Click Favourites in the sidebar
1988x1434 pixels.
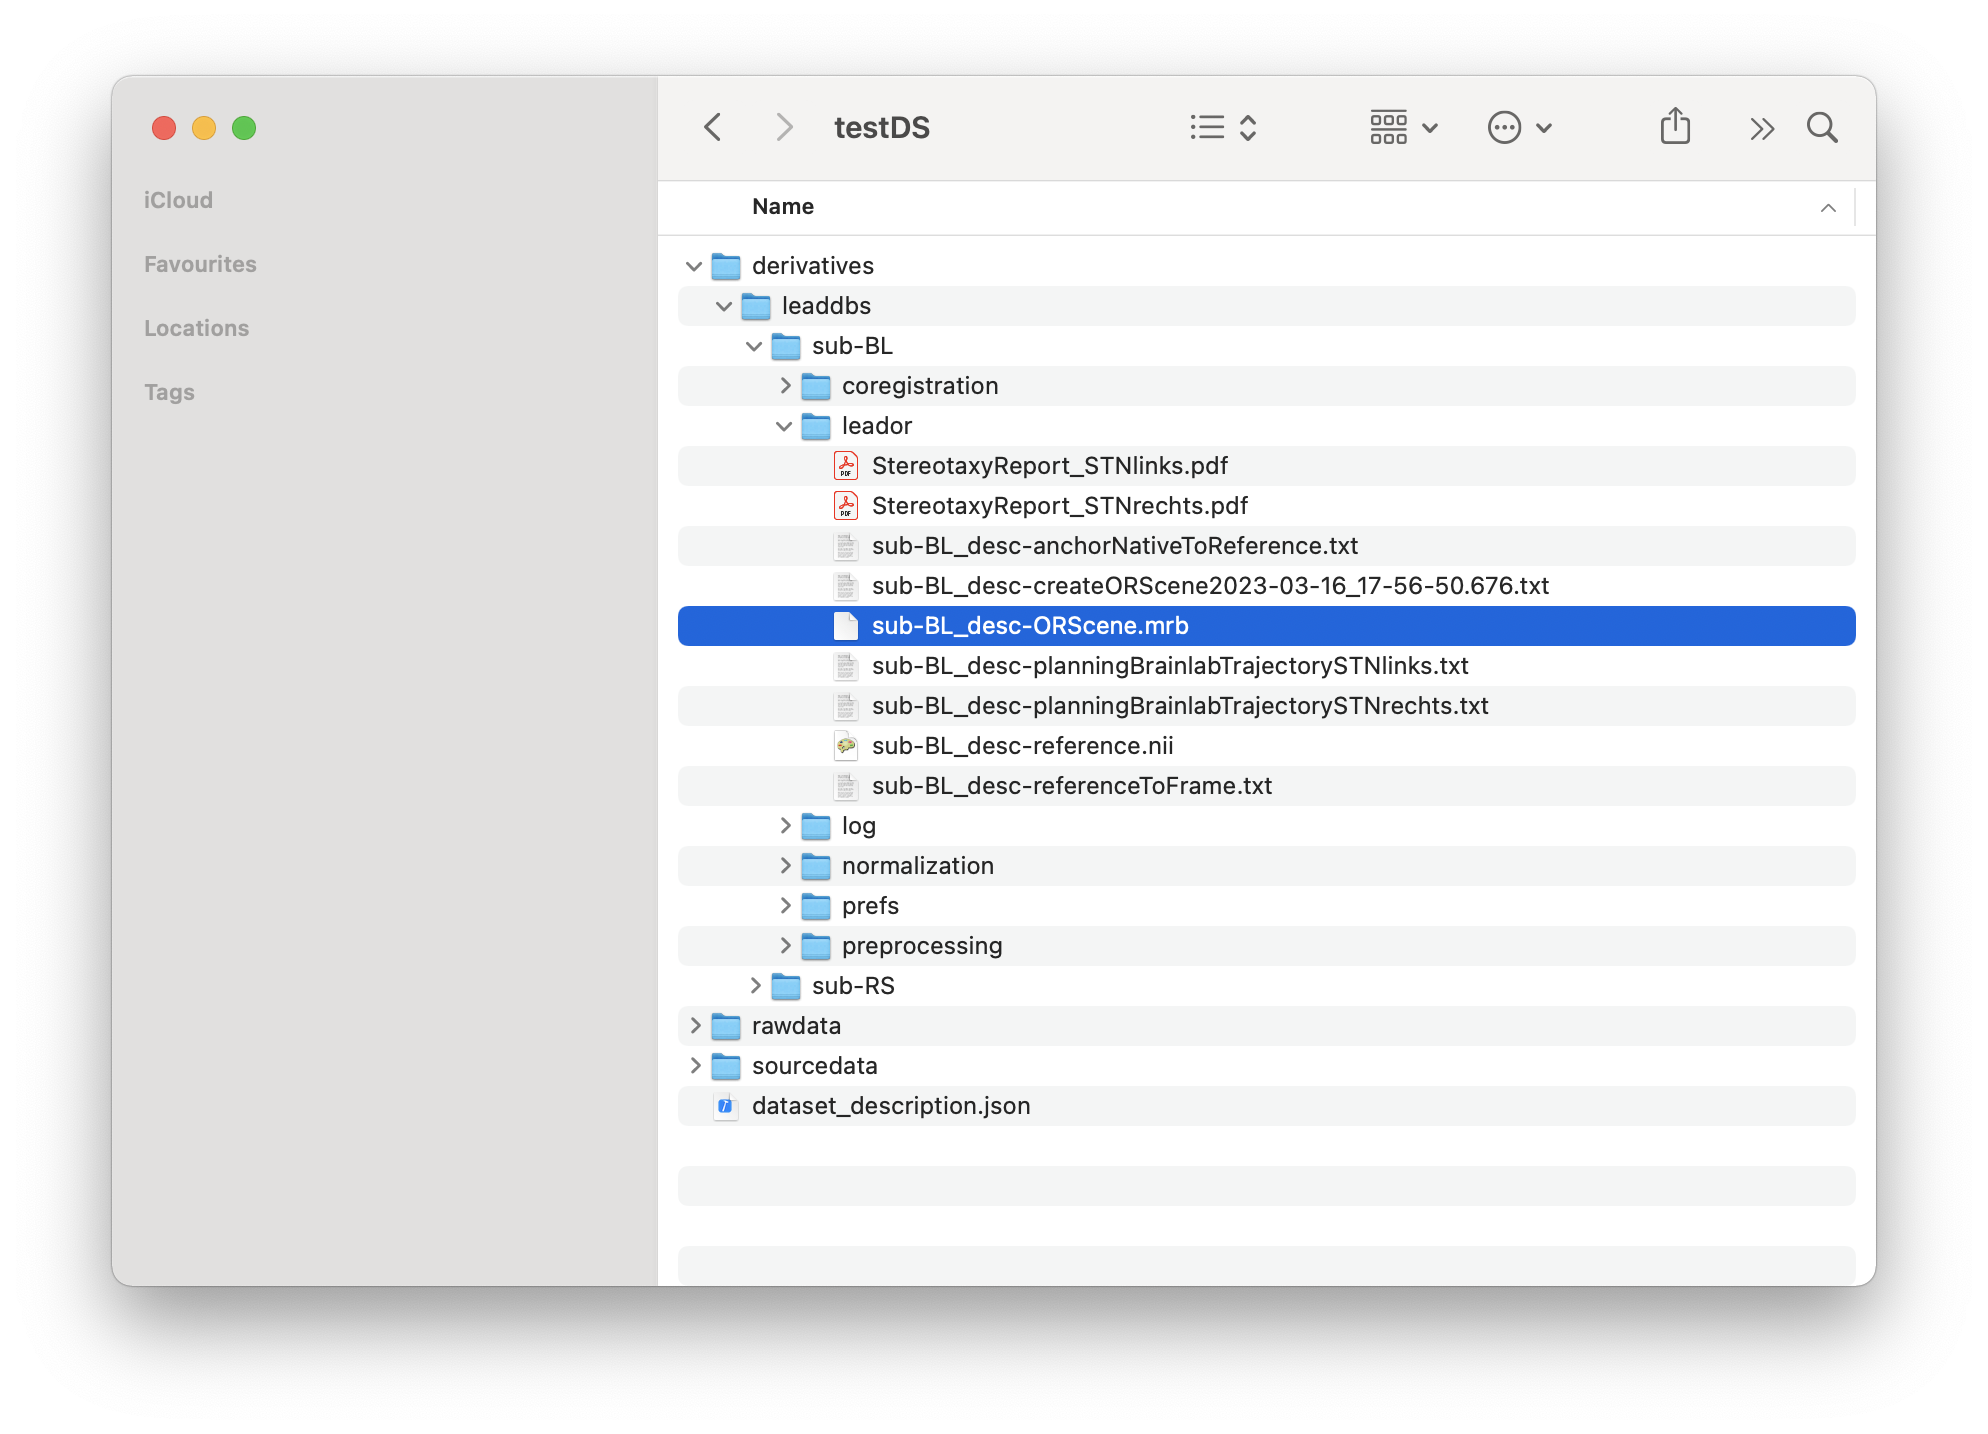click(x=200, y=264)
